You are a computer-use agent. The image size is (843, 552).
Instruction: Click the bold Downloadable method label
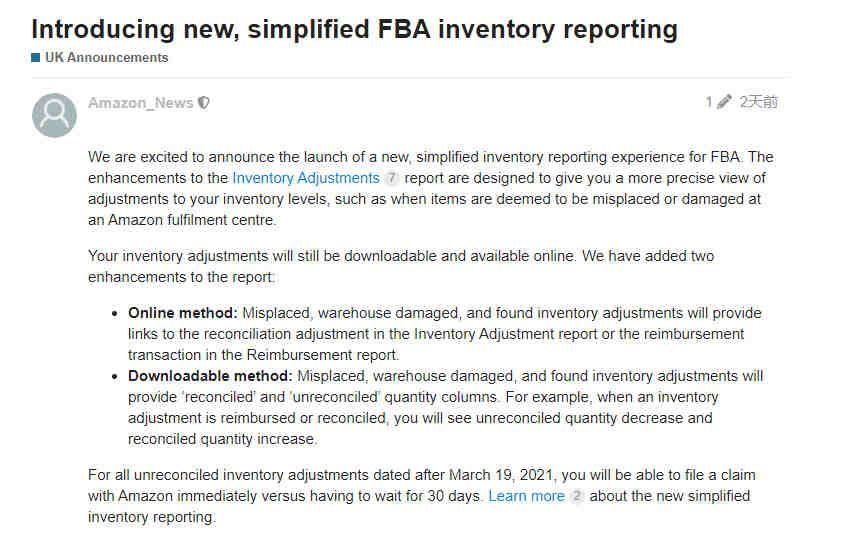pyautogui.click(x=210, y=376)
